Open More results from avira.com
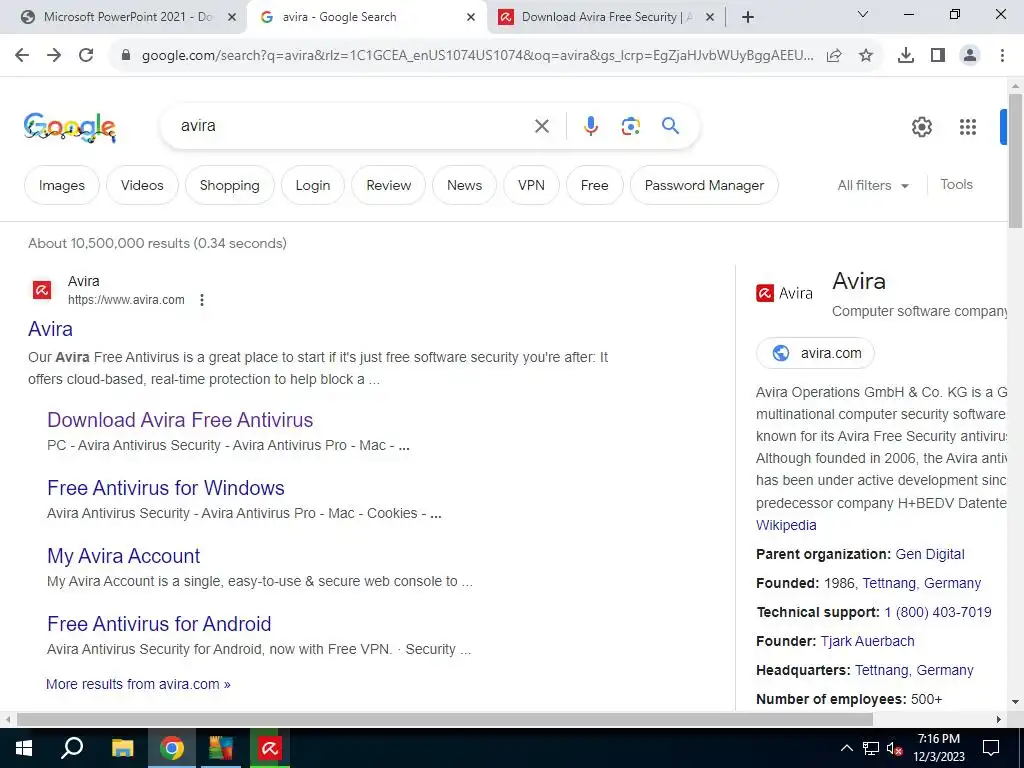Image resolution: width=1024 pixels, height=768 pixels. click(138, 684)
